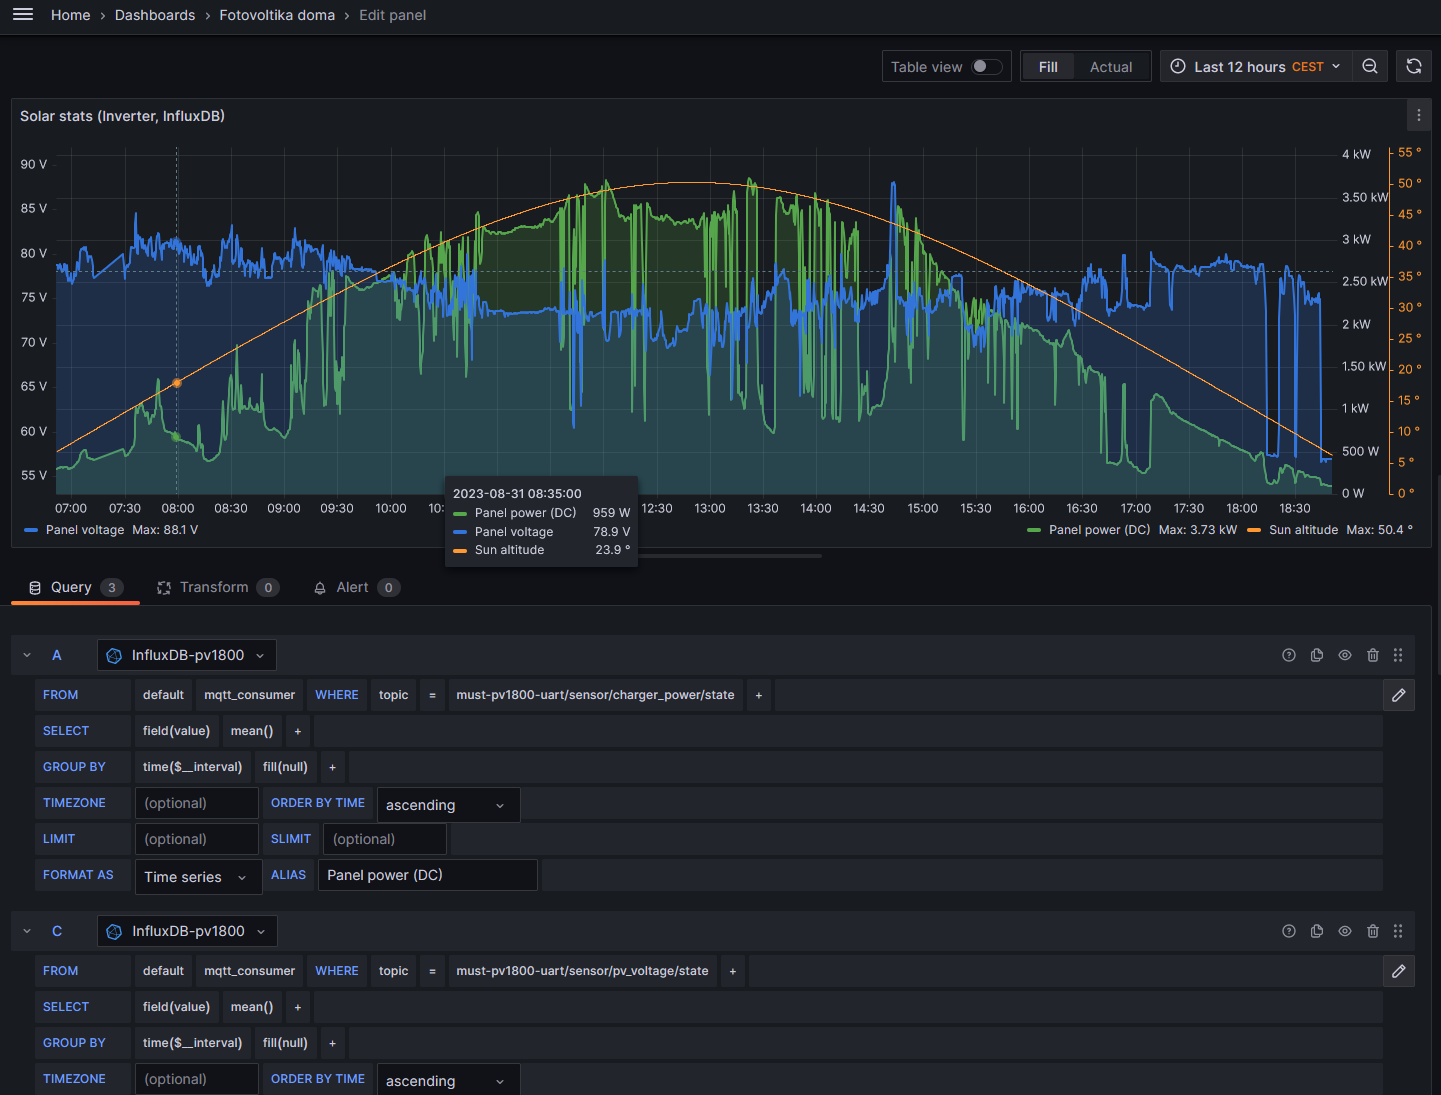
Task: Delete query A with trash icon
Action: 1373,656
